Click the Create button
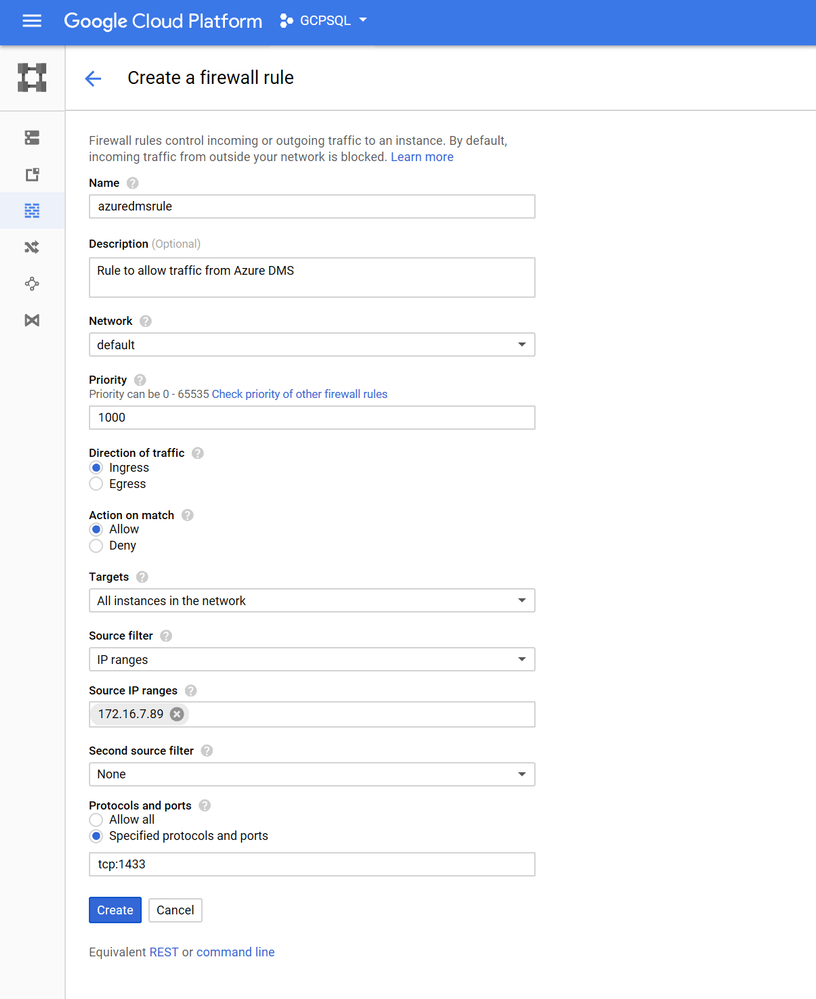Image resolution: width=816 pixels, height=999 pixels. 115,910
